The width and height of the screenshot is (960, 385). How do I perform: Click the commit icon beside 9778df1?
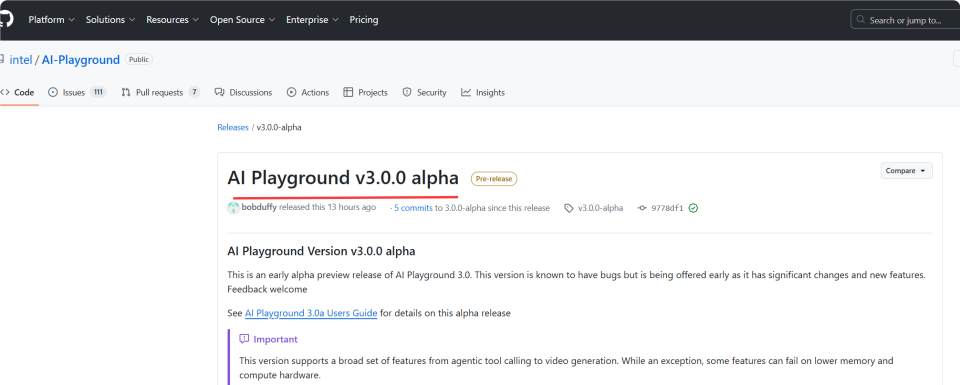pyautogui.click(x=642, y=208)
